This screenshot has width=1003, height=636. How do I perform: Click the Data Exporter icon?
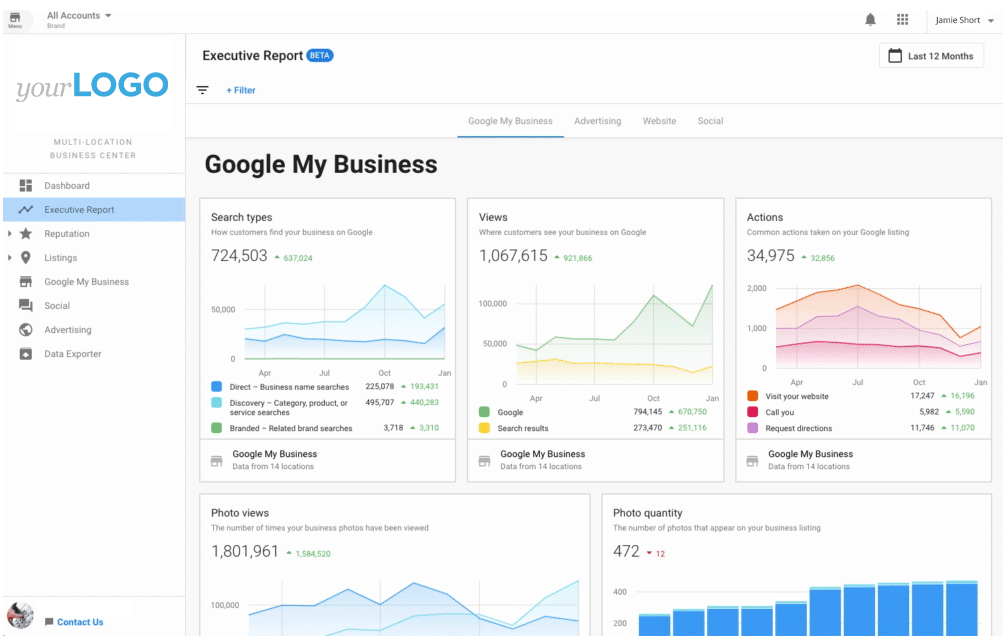coord(26,354)
